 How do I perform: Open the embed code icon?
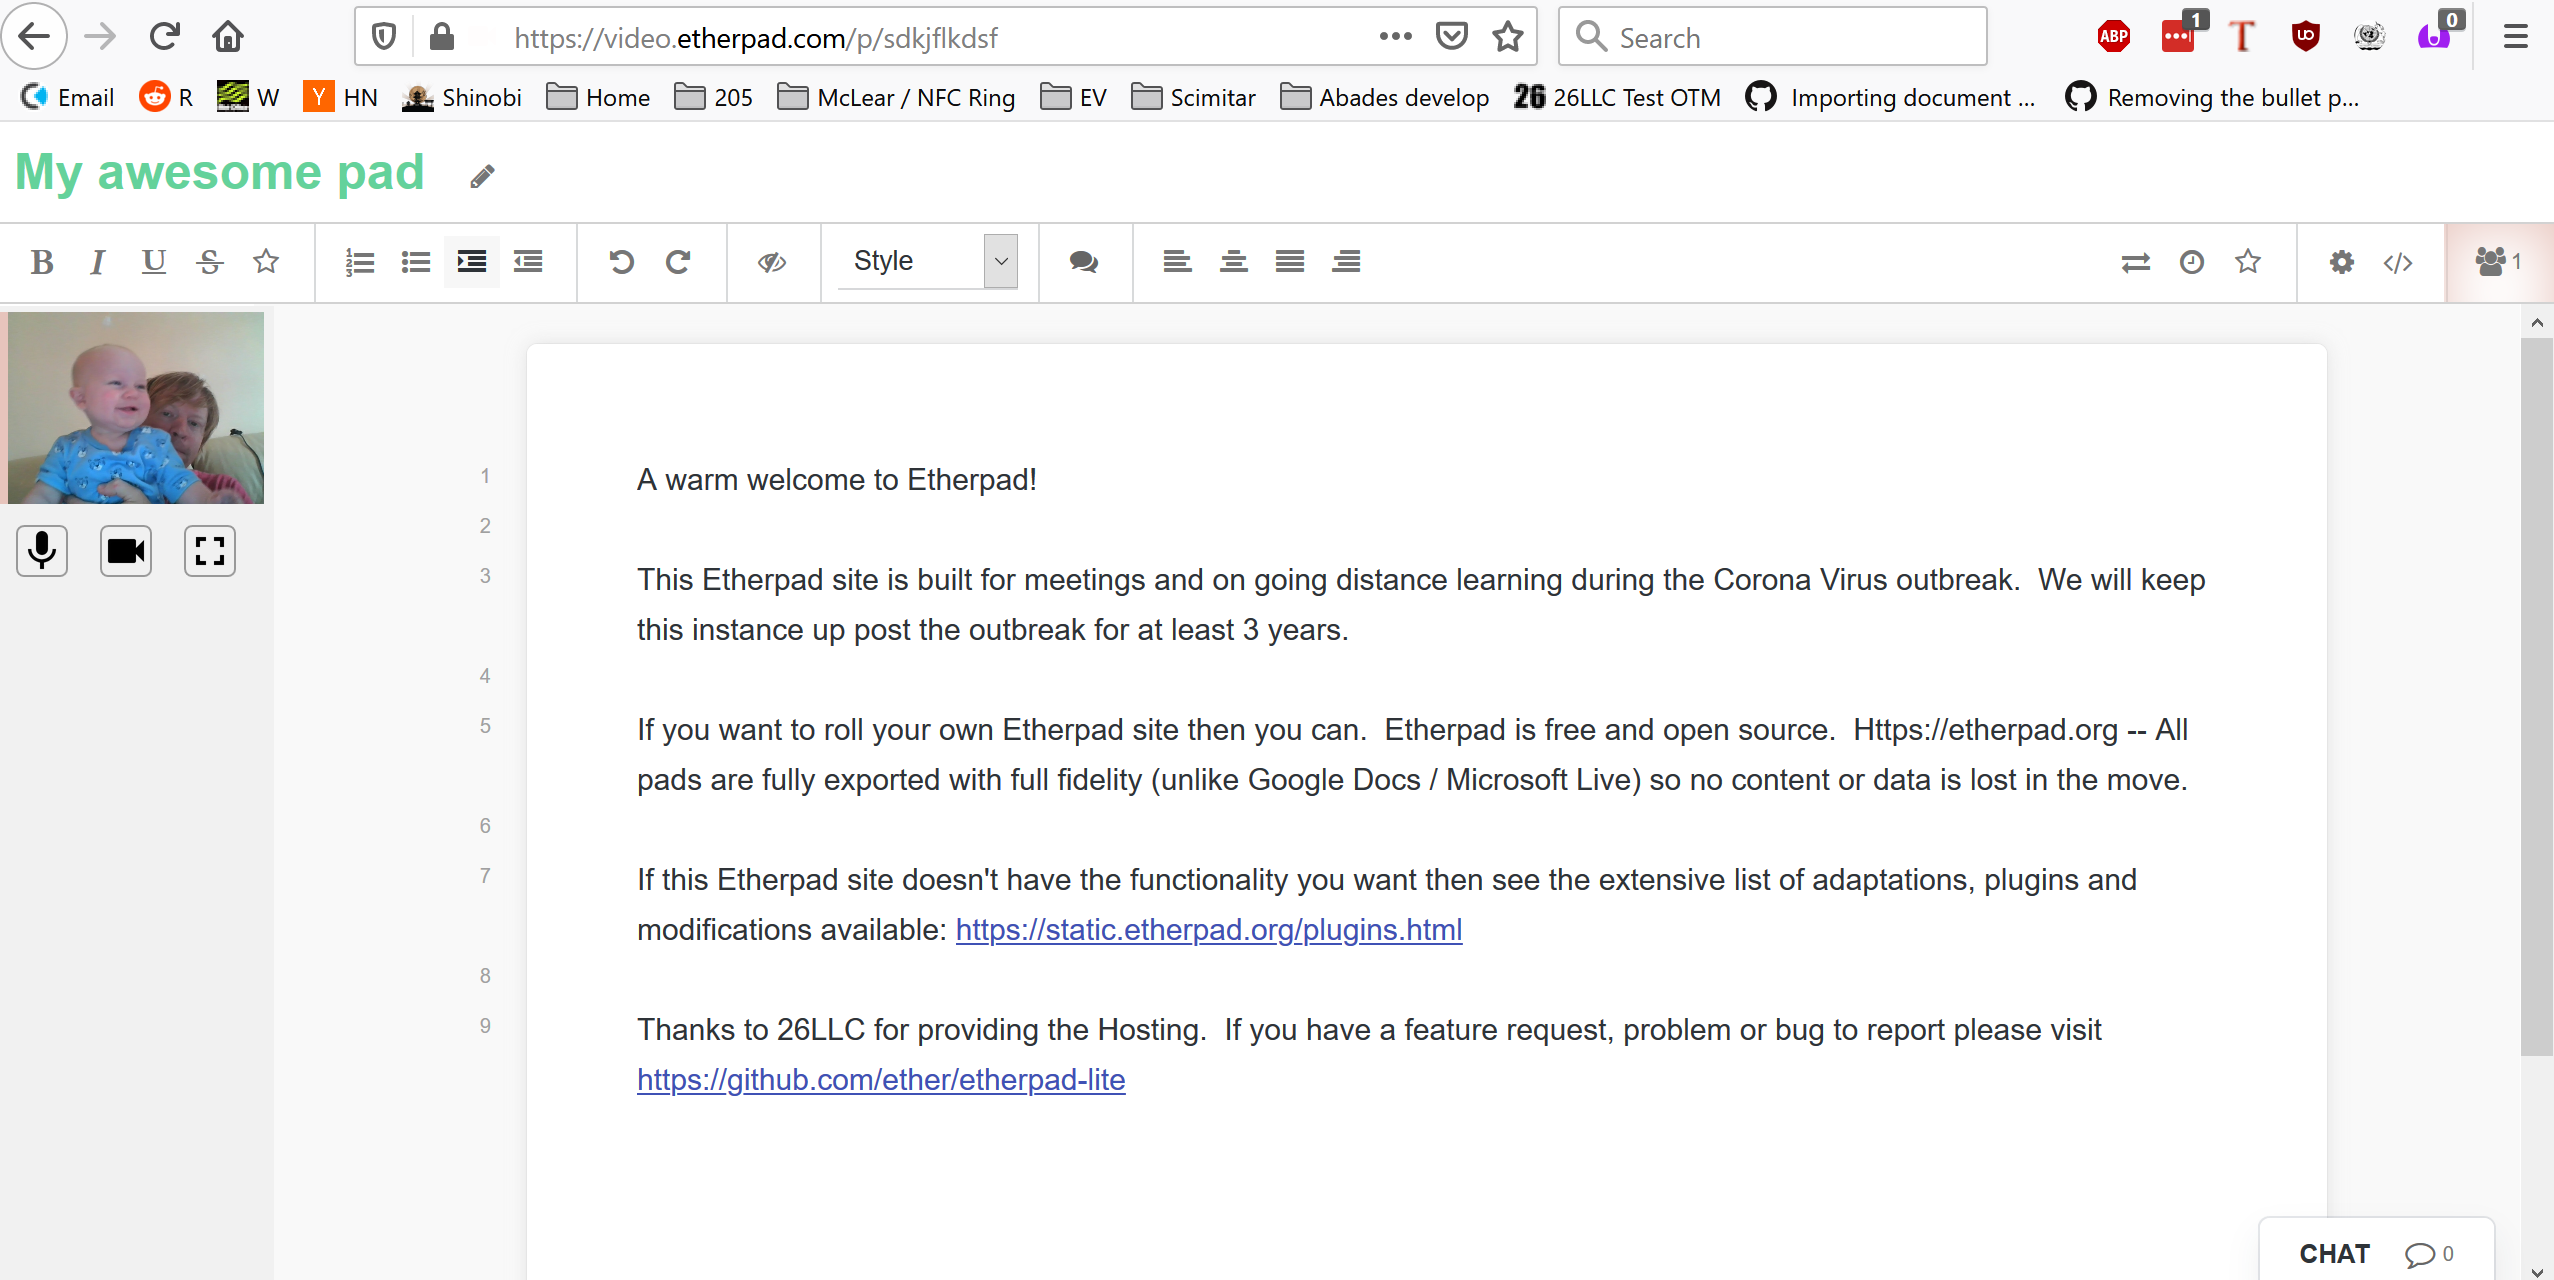(x=2397, y=262)
